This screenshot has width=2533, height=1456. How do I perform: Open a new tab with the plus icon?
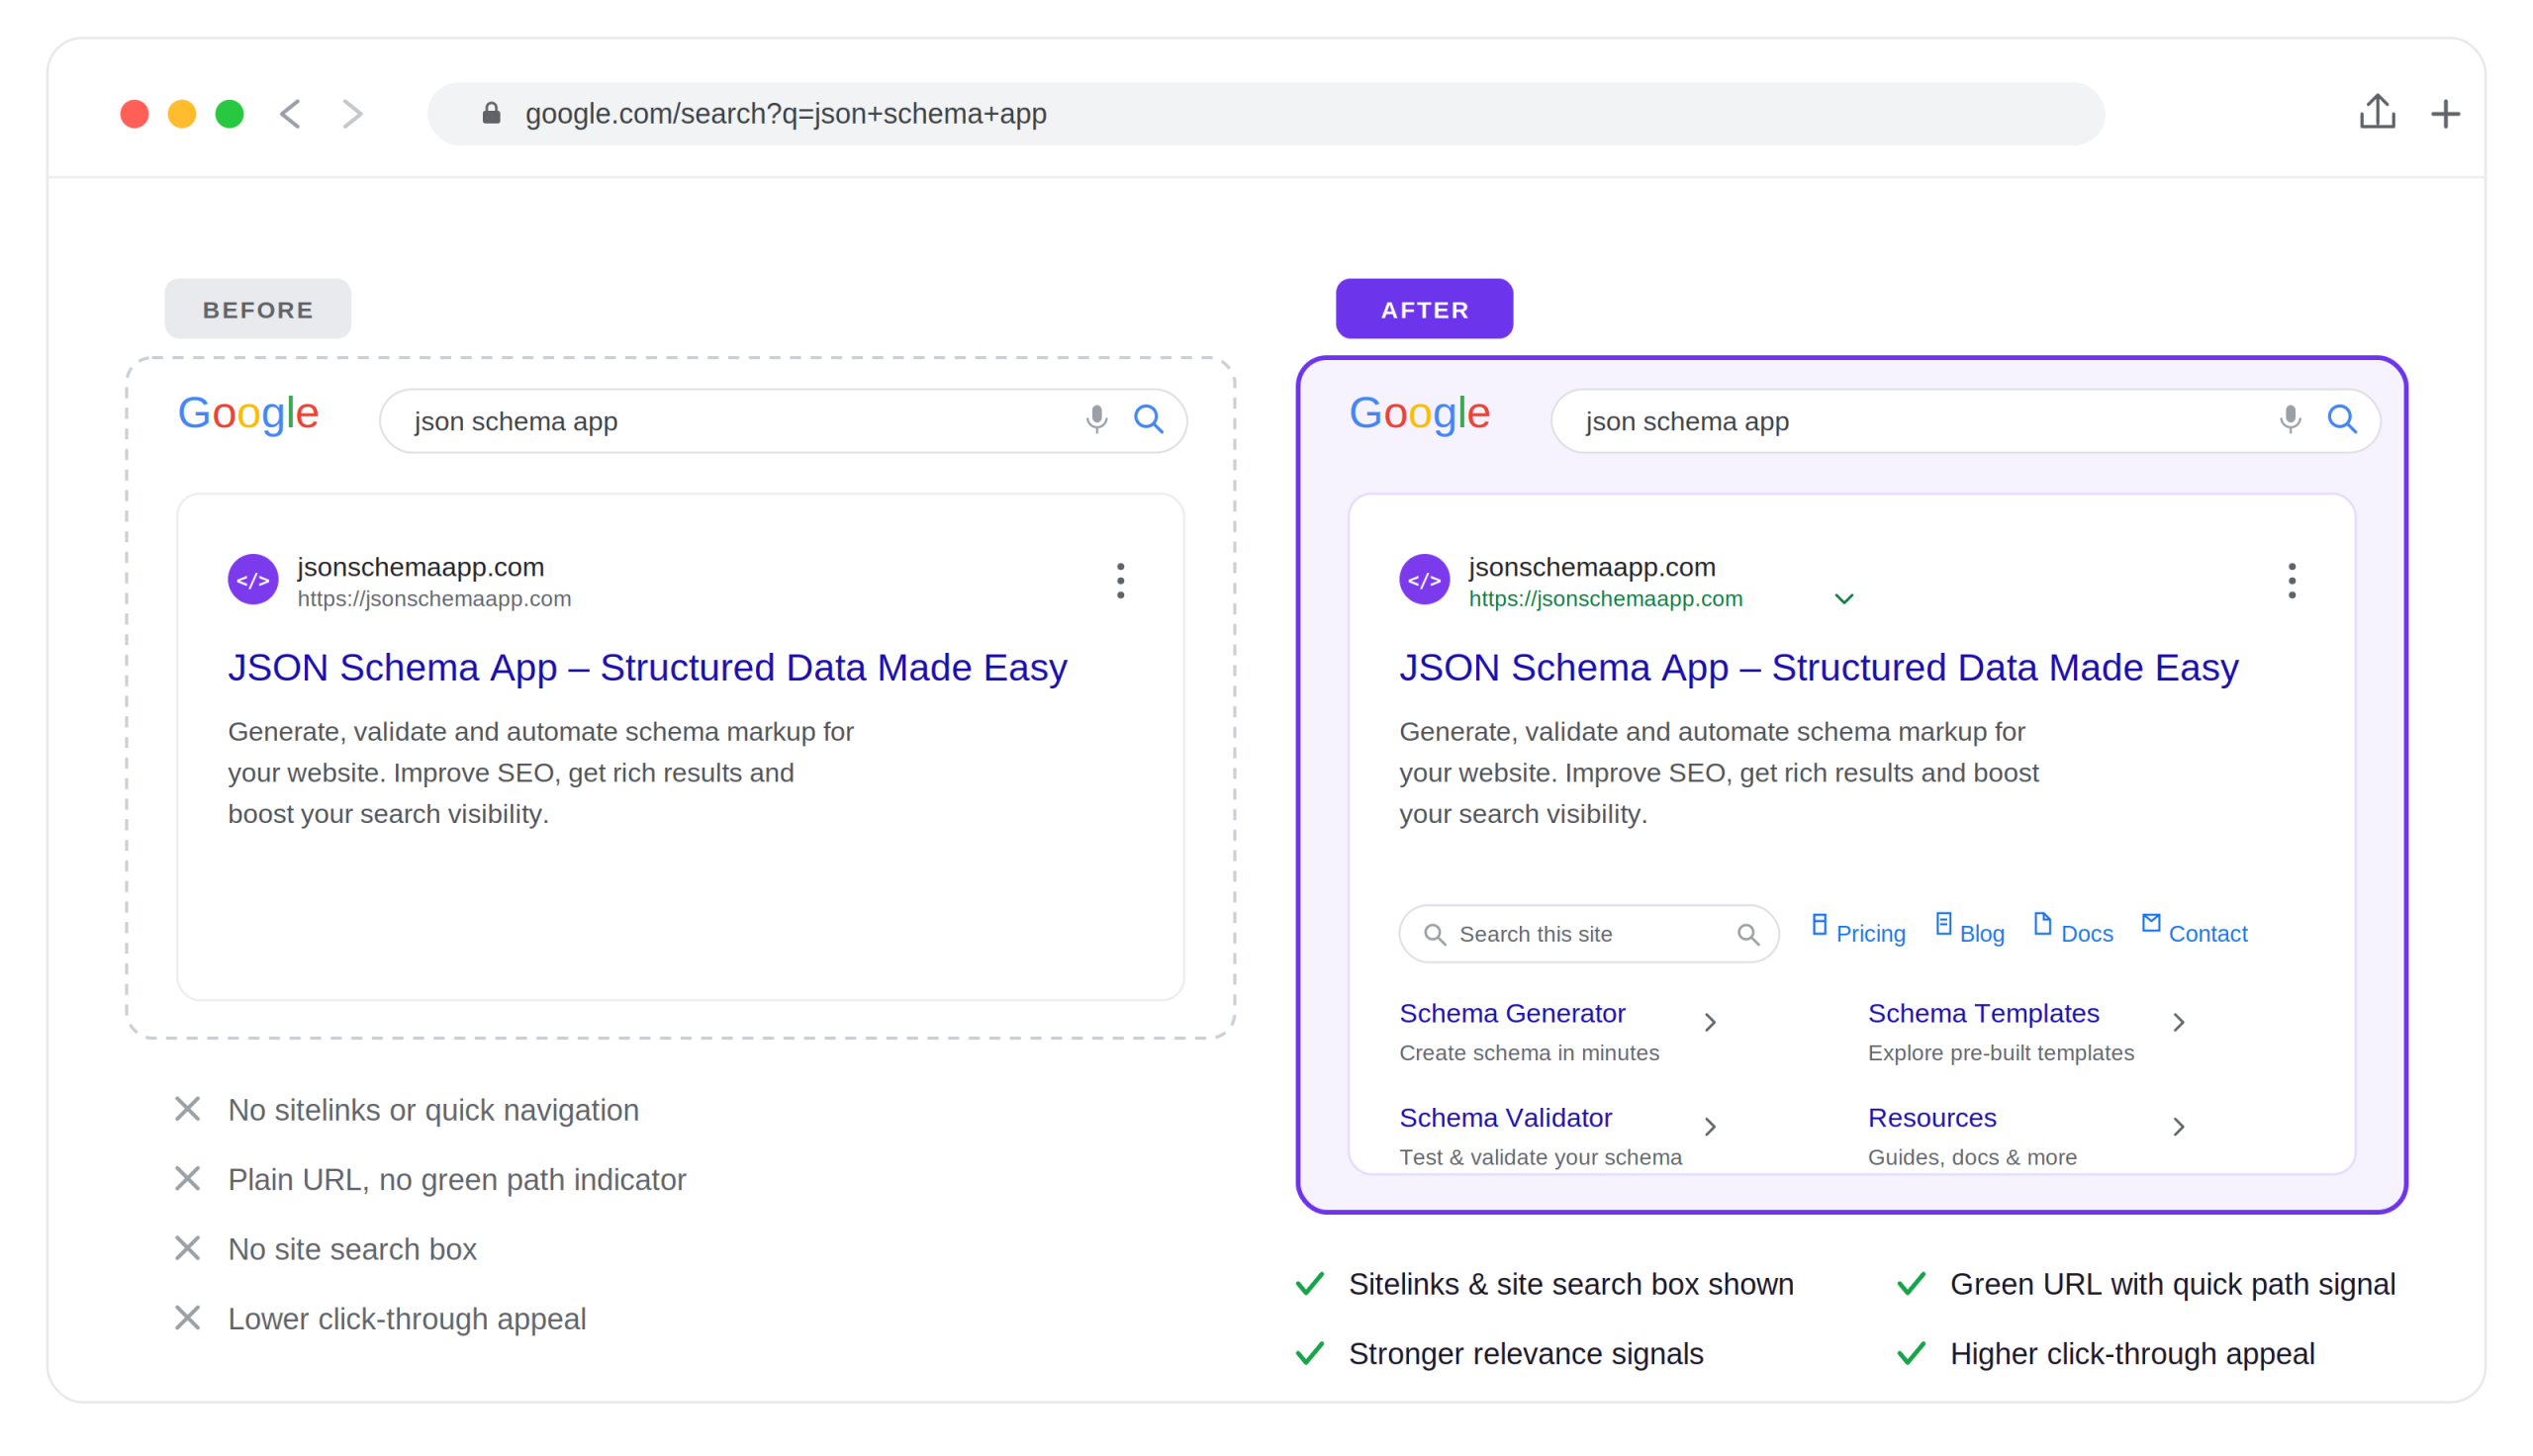pyautogui.click(x=2445, y=114)
